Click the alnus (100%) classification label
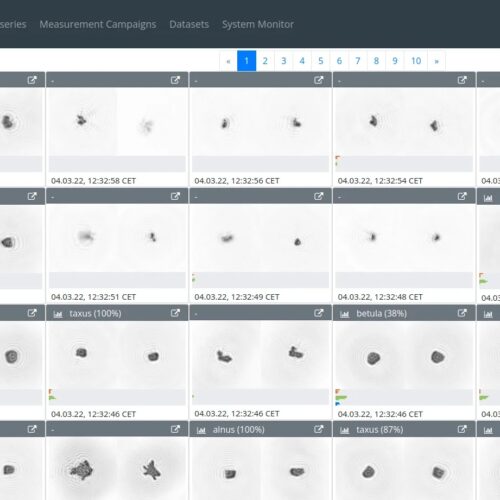This screenshot has height=500, width=500. coord(239,430)
